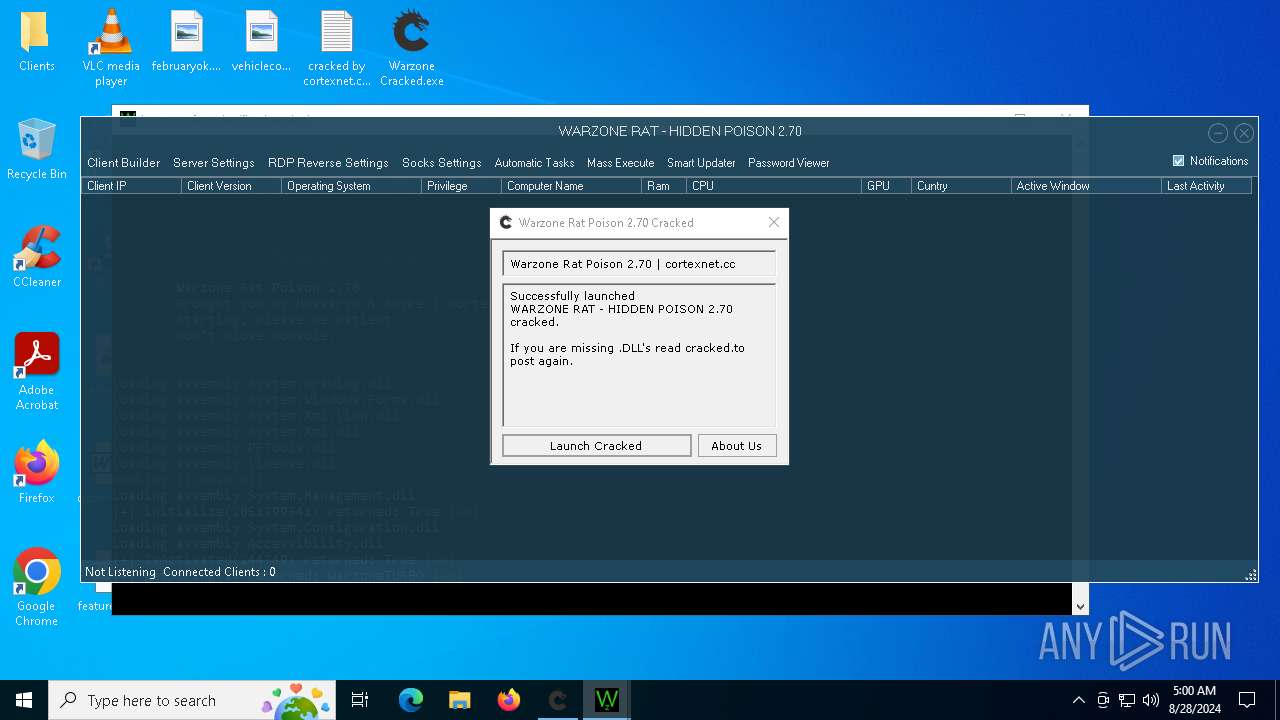1280x720 pixels.
Task: Sort by GPU column header
Action: tap(886, 186)
